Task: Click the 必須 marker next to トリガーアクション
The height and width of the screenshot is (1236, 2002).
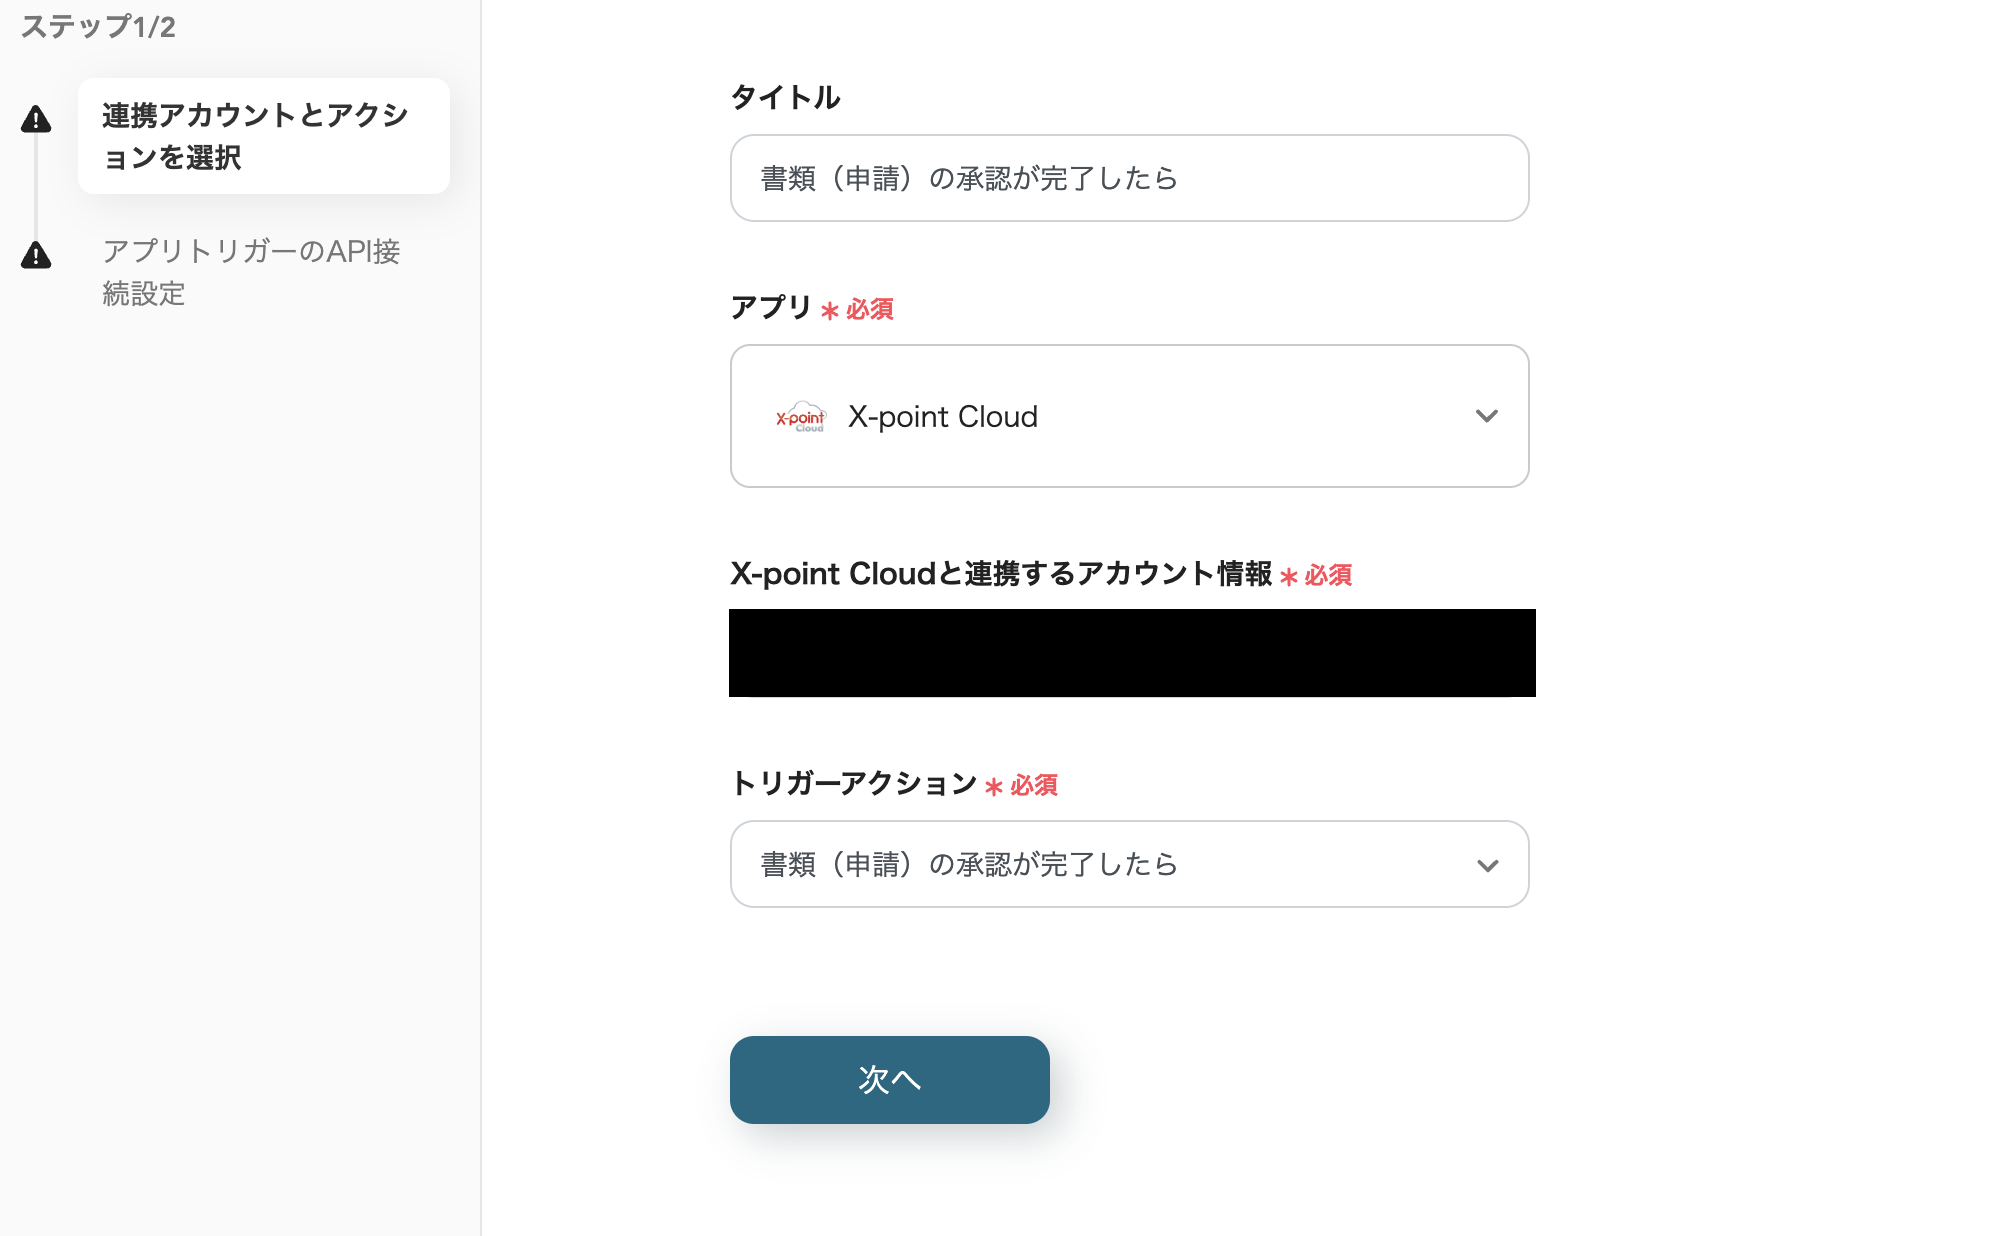Action: pyautogui.click(x=1032, y=786)
